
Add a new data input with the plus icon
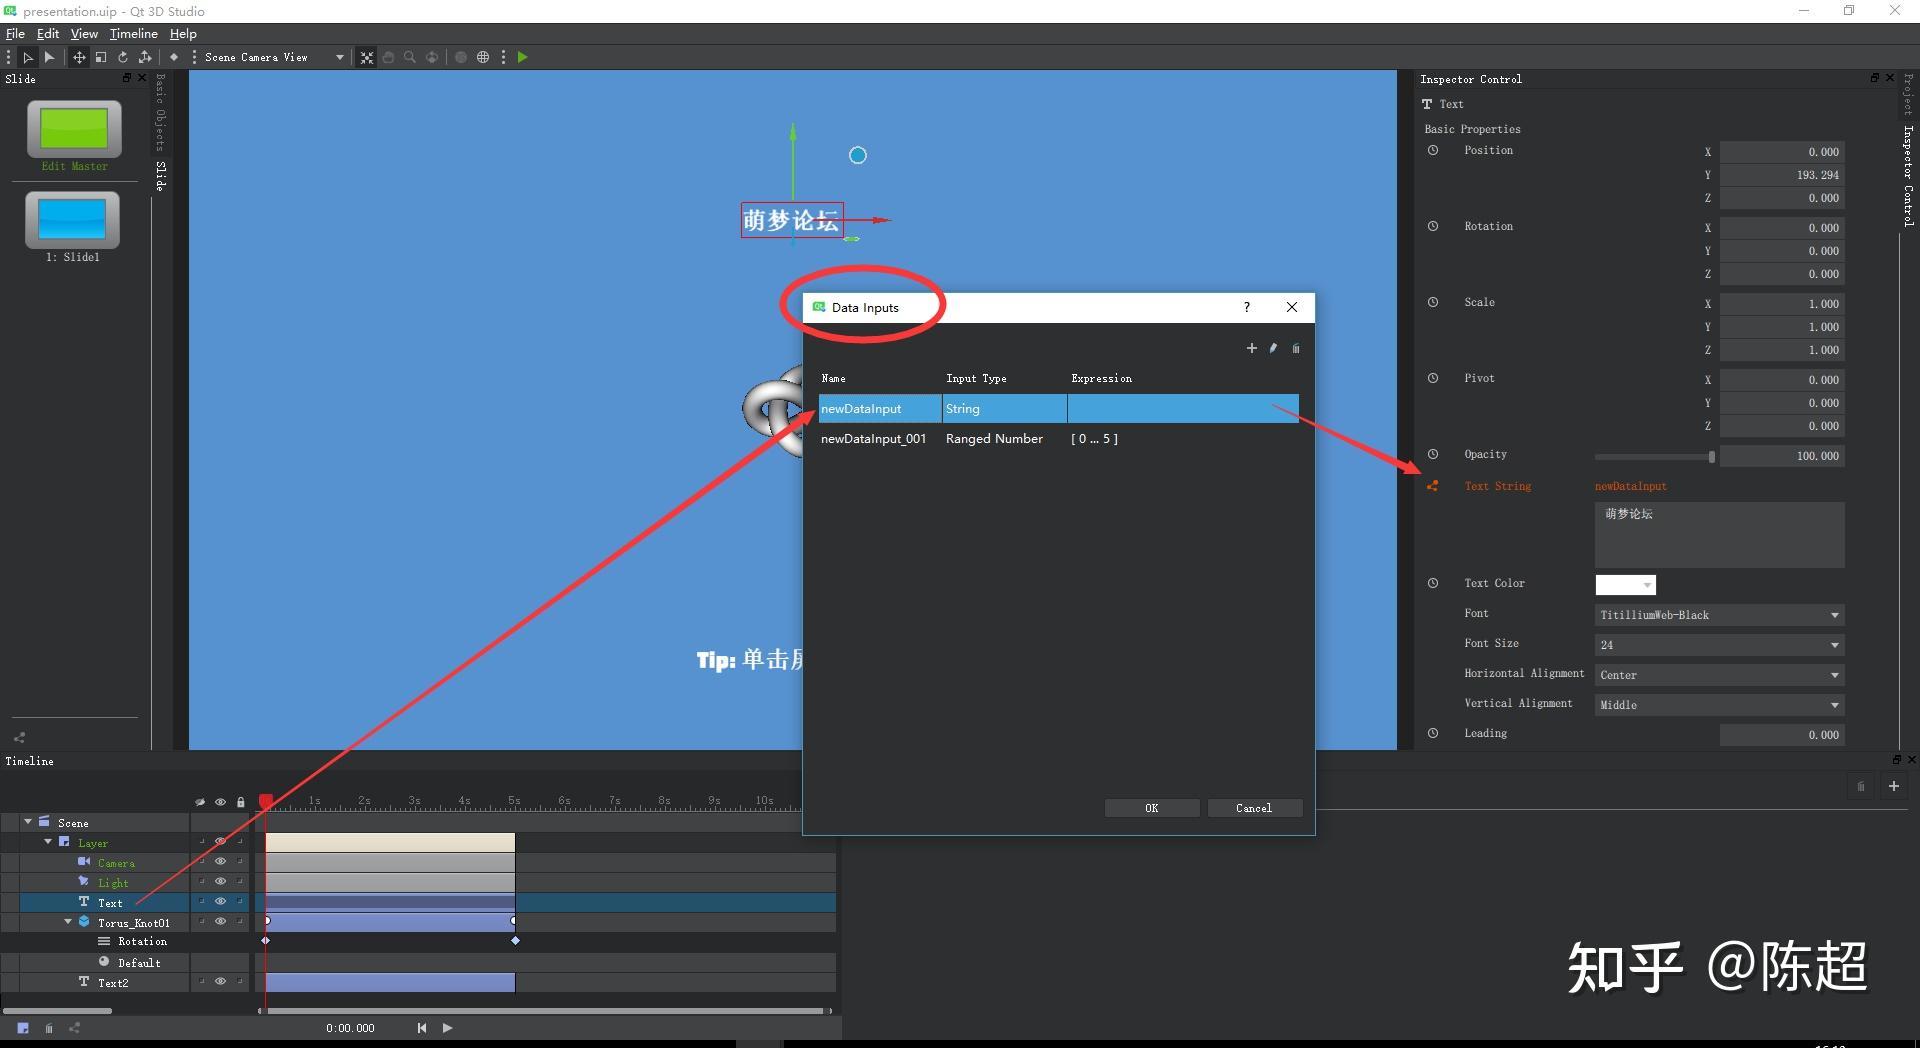point(1251,348)
